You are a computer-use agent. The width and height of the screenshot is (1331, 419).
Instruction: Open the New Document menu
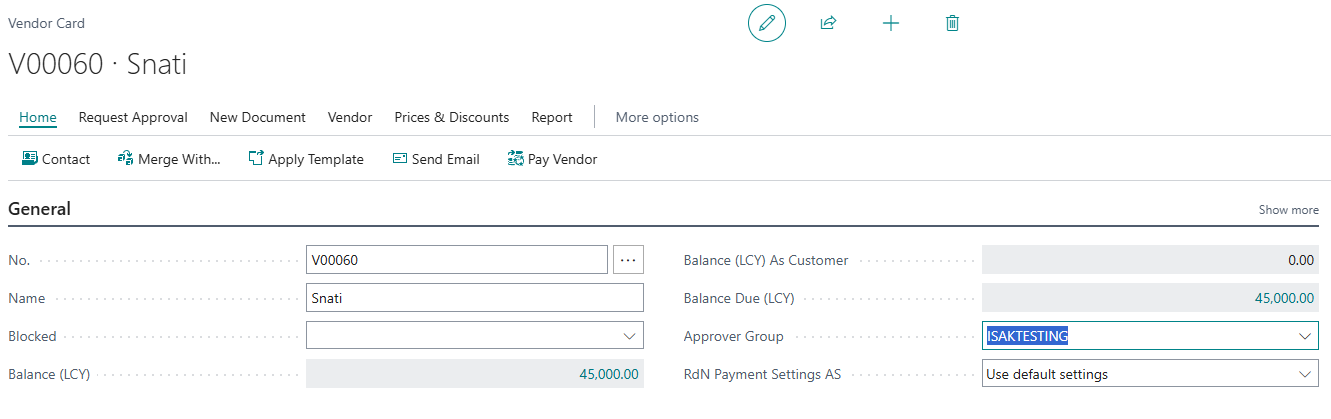pyautogui.click(x=257, y=117)
